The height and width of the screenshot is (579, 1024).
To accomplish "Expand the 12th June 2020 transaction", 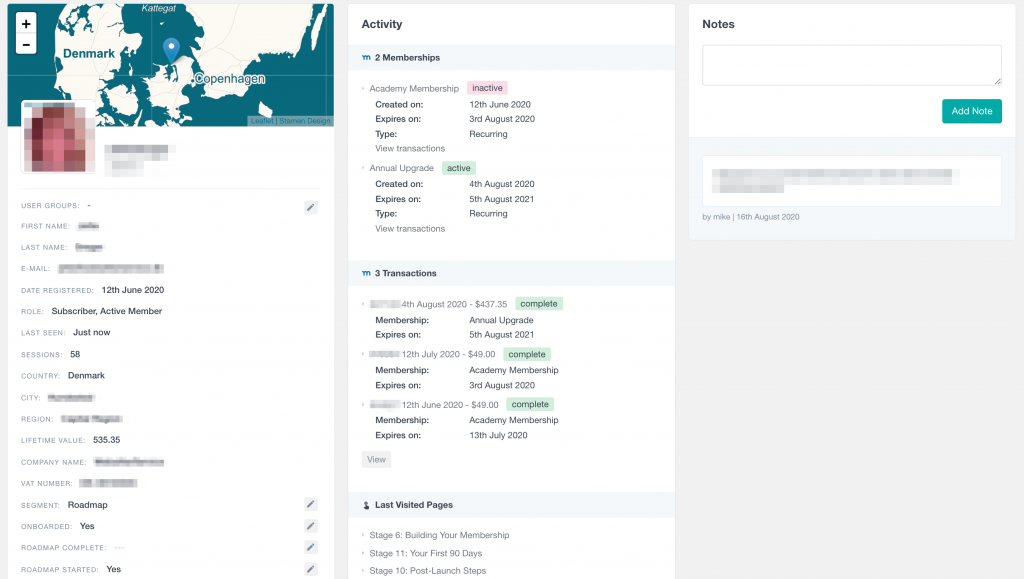I will 433,404.
